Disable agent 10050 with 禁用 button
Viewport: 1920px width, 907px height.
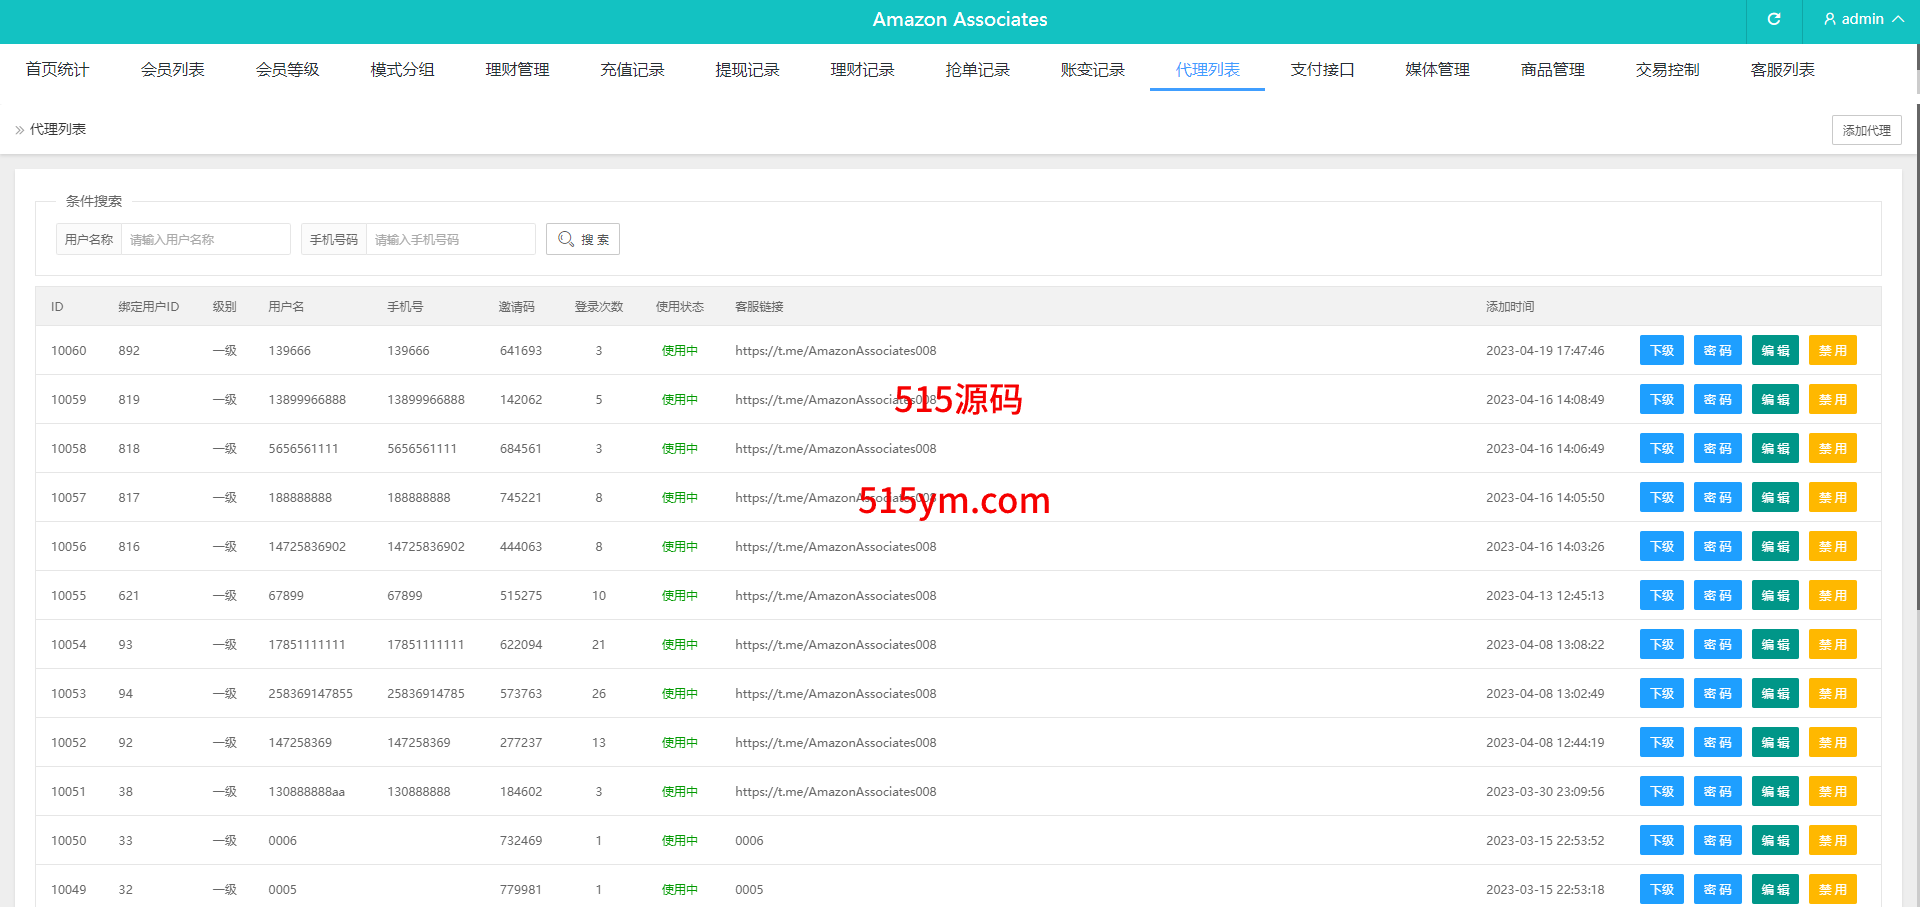(x=1832, y=841)
